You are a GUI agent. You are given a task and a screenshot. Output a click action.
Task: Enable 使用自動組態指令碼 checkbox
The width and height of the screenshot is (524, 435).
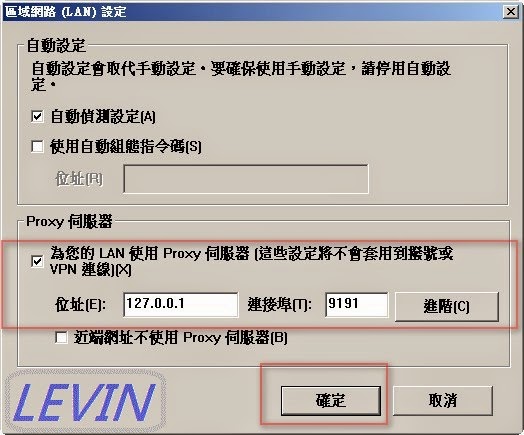(x=37, y=146)
